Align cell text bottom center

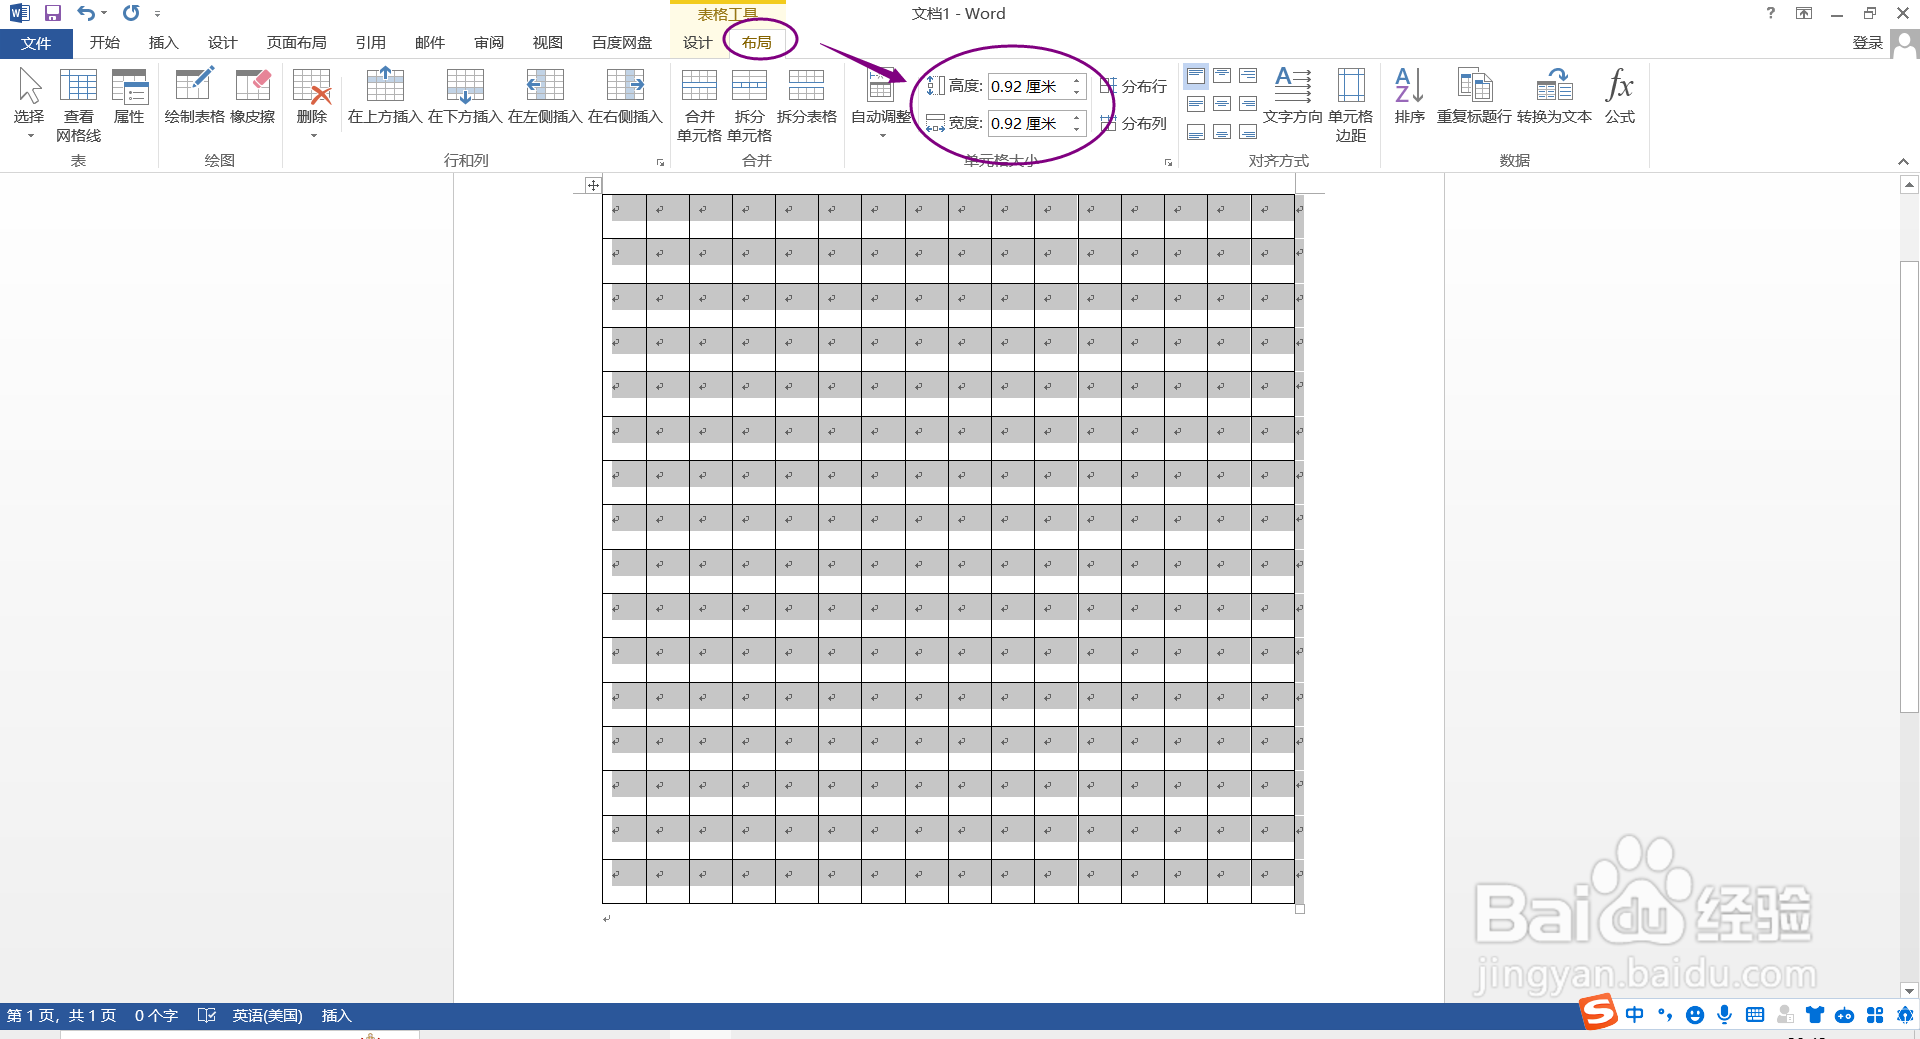tap(1222, 132)
